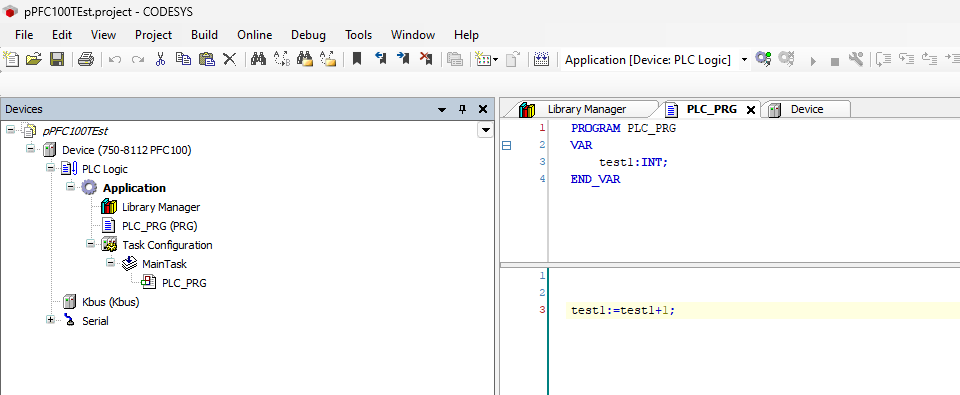This screenshot has width=960, height=395.
Task: Click the Logout gear icon
Action: [786, 59]
